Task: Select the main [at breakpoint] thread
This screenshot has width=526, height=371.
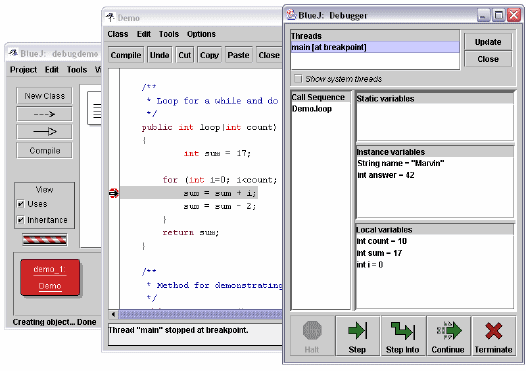Action: pyautogui.click(x=375, y=47)
